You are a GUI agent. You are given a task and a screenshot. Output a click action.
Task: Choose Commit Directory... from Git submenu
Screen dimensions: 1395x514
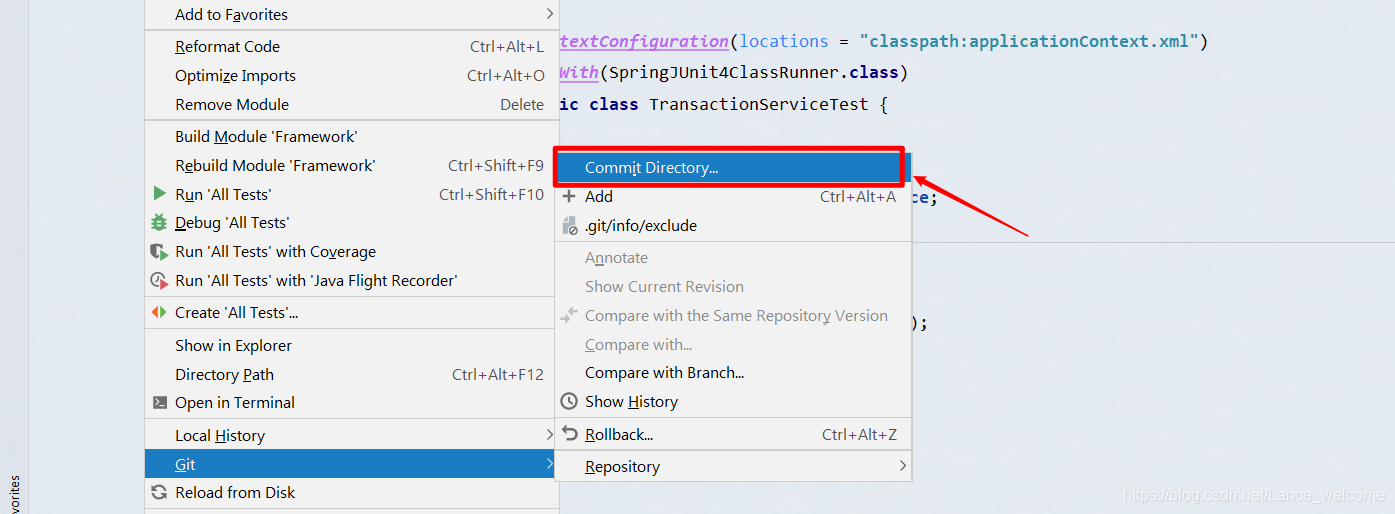(731, 168)
